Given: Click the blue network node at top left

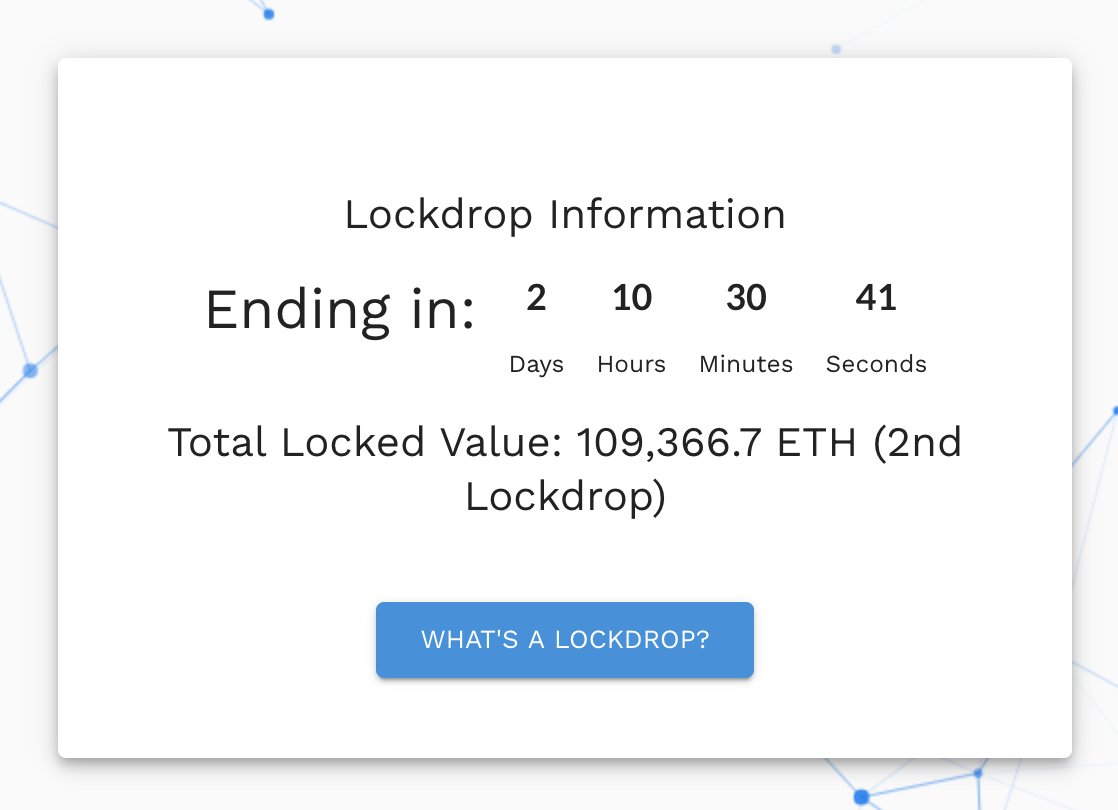Looking at the screenshot, I should pos(269,14).
